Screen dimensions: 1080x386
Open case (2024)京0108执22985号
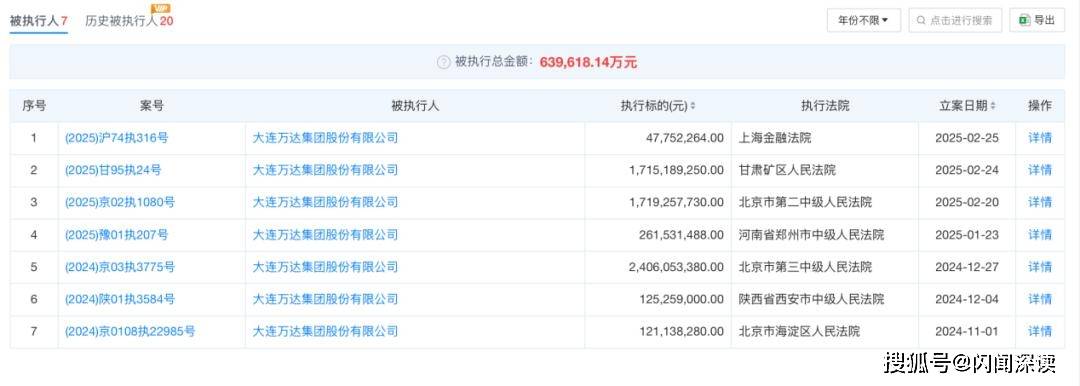point(129,332)
